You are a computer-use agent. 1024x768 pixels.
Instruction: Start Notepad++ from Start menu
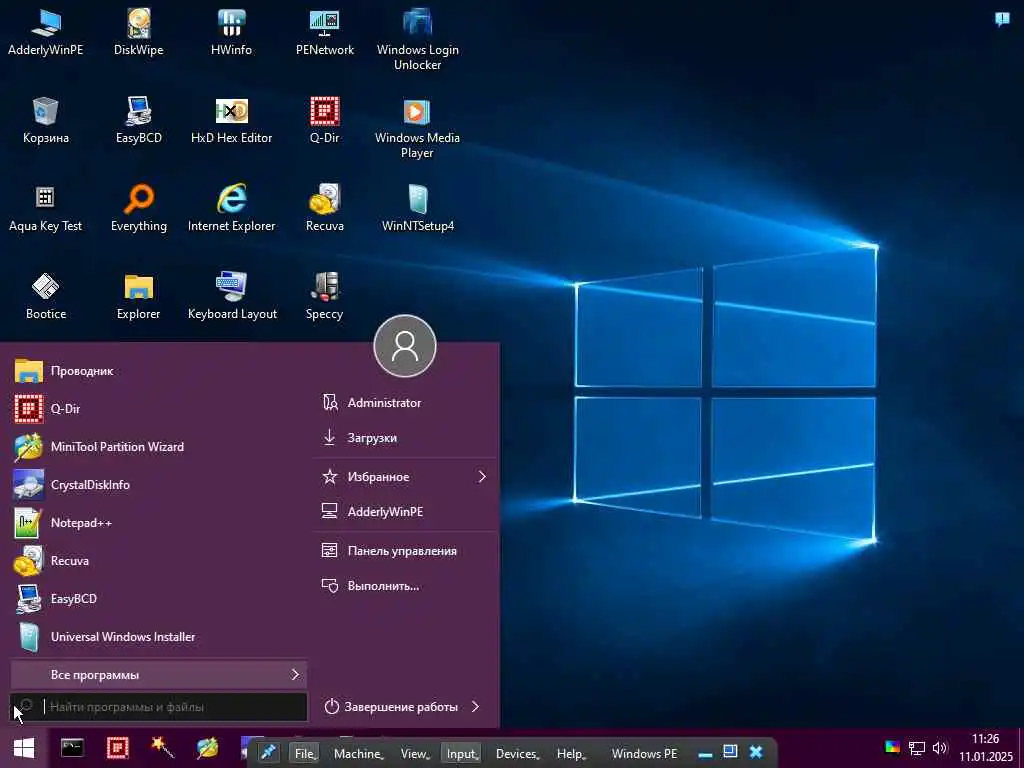click(159, 522)
